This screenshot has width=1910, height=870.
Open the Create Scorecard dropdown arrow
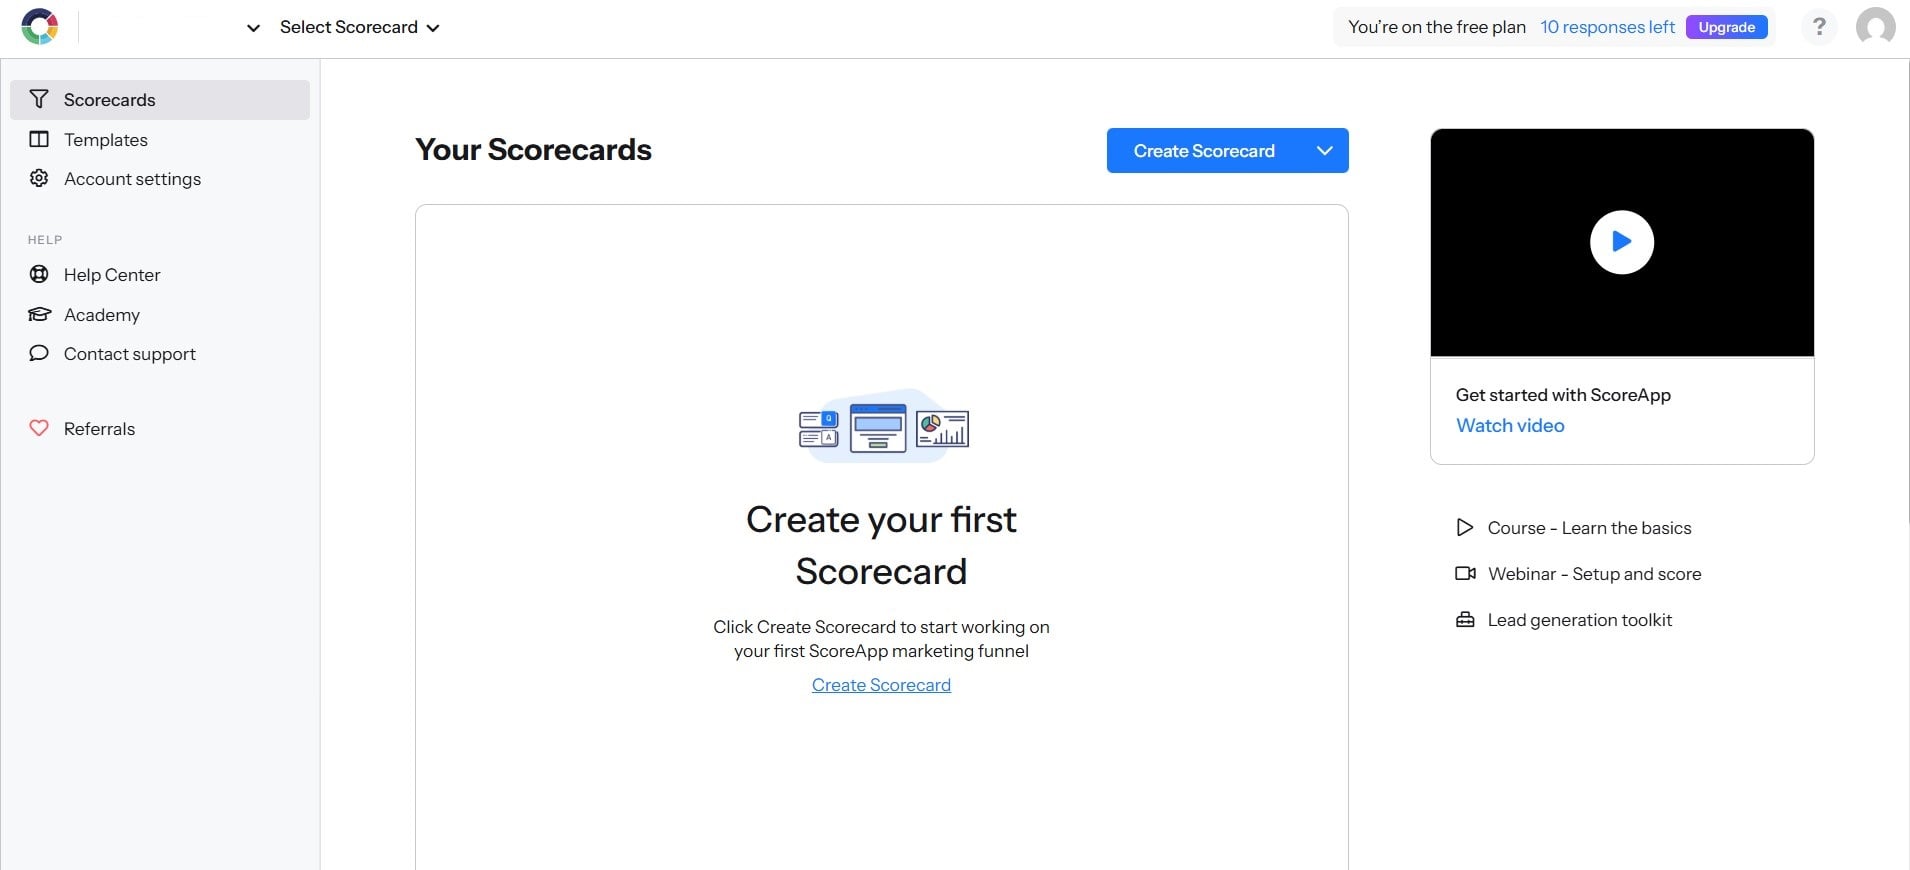pos(1324,151)
